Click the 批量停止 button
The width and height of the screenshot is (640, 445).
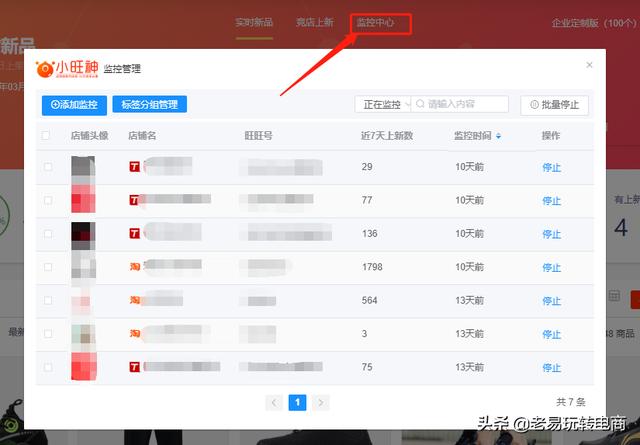click(x=554, y=105)
